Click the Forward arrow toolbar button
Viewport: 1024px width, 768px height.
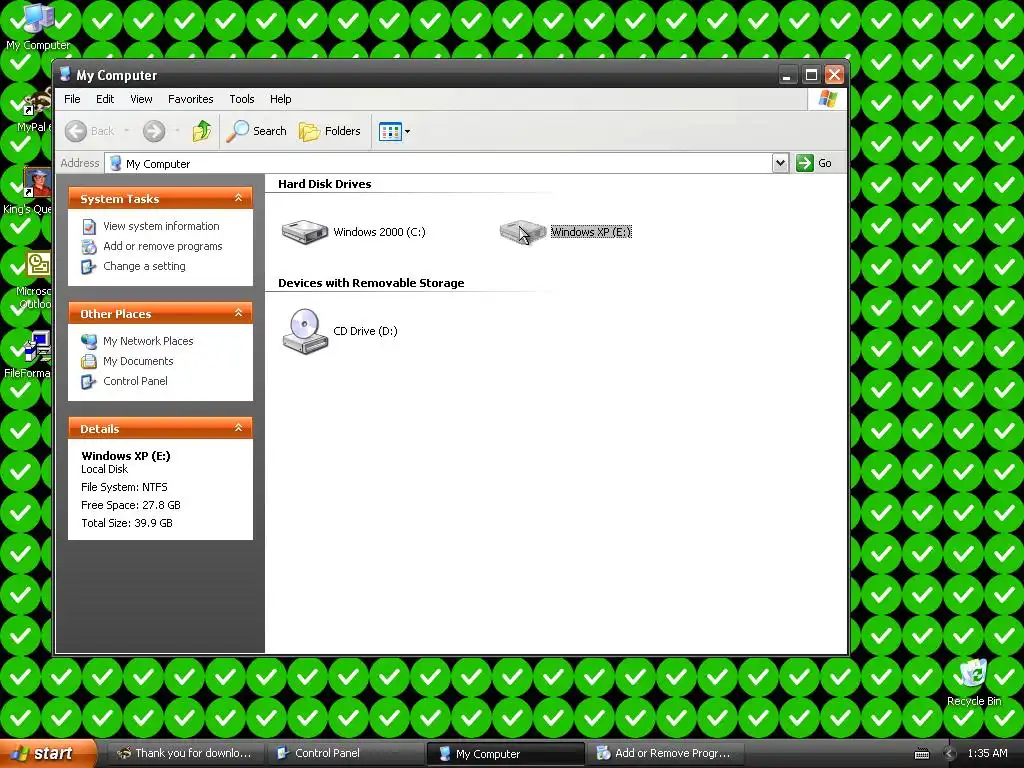(x=154, y=131)
